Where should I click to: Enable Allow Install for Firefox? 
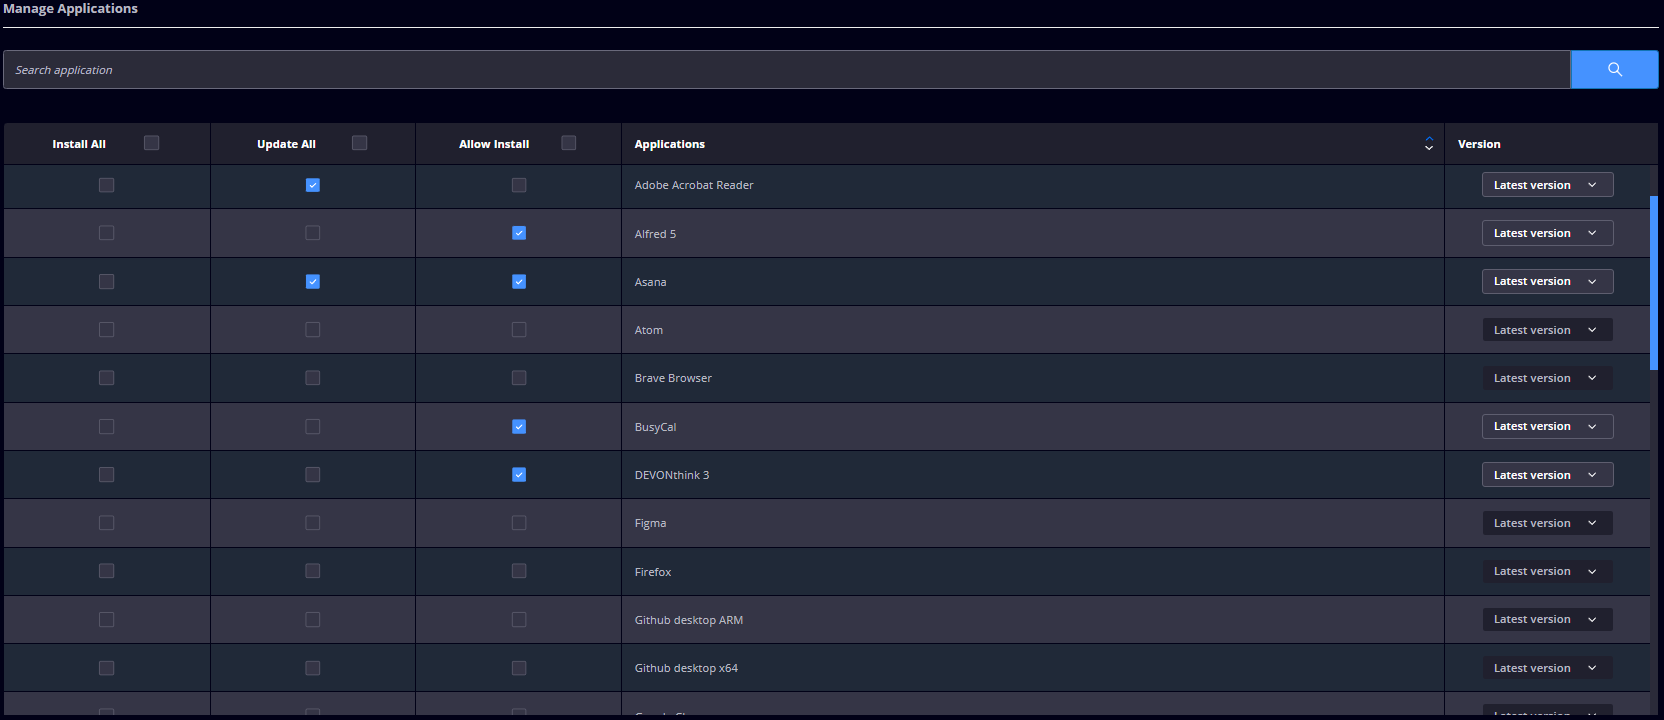coord(519,571)
